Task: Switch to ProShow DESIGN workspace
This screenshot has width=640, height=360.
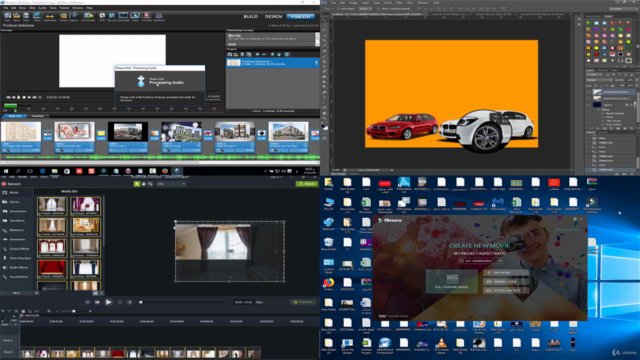Action: [x=273, y=16]
